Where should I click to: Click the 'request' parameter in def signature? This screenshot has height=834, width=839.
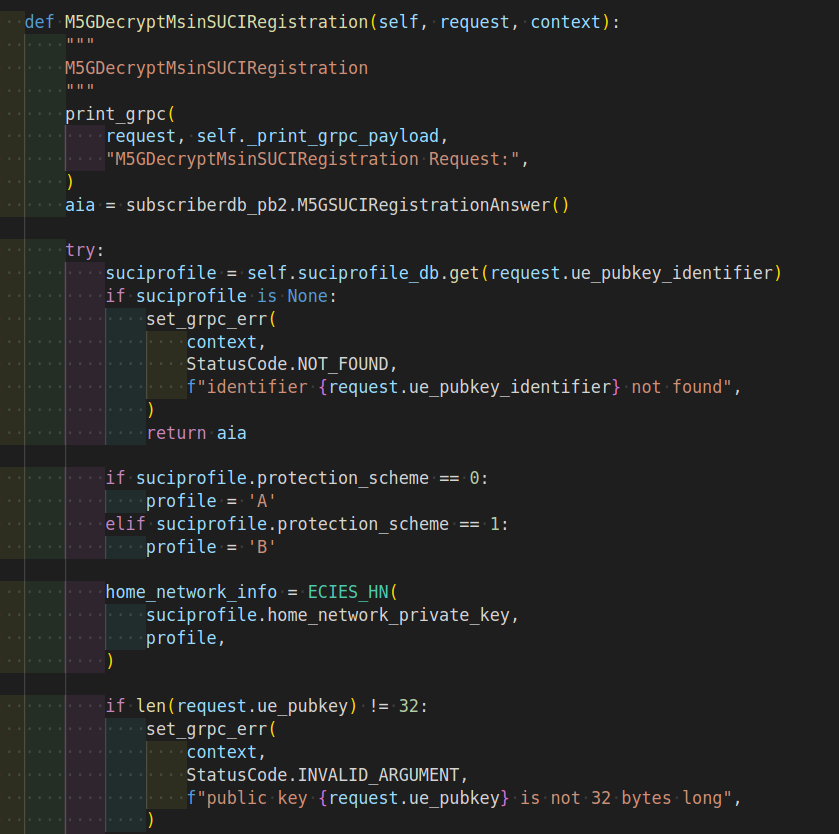pyautogui.click(x=475, y=22)
